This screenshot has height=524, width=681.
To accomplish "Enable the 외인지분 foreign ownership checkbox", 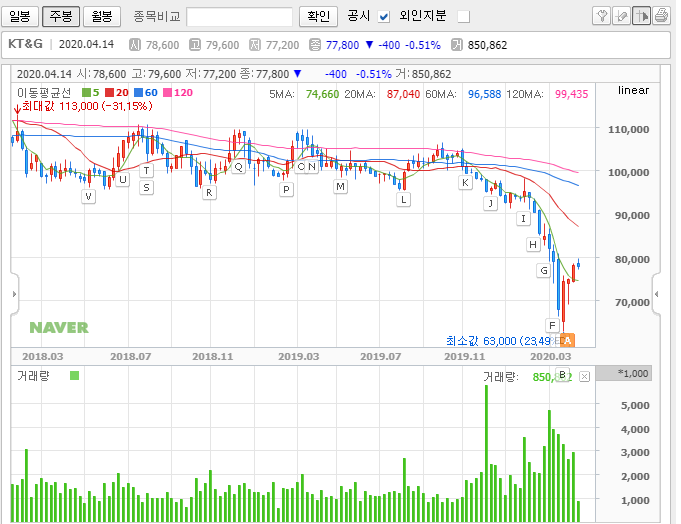I will [x=464, y=17].
